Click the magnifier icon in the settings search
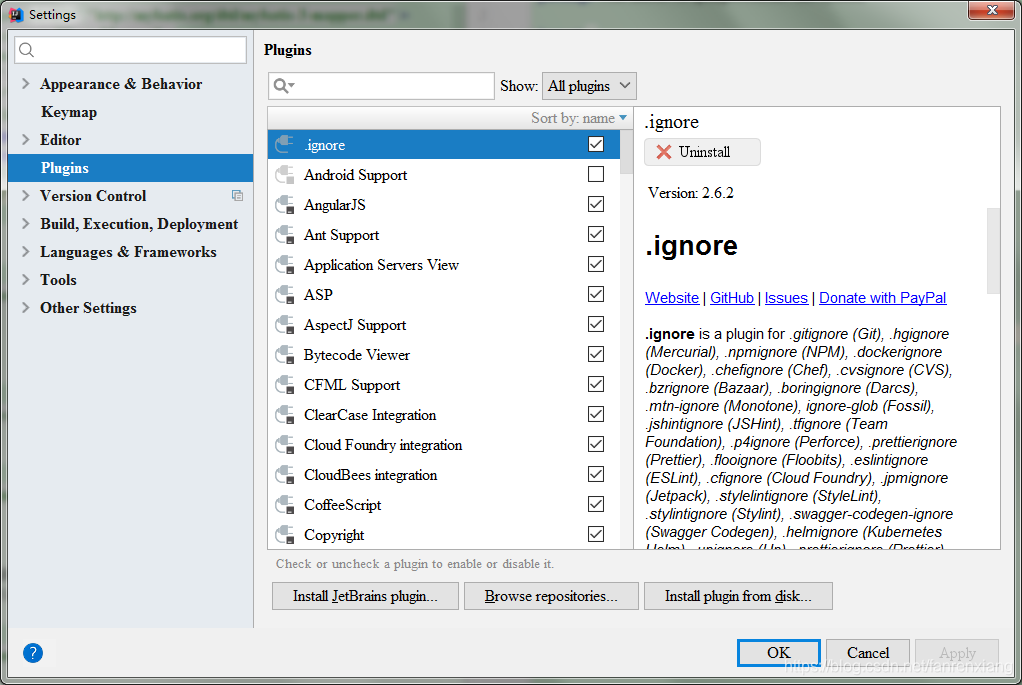 26,49
